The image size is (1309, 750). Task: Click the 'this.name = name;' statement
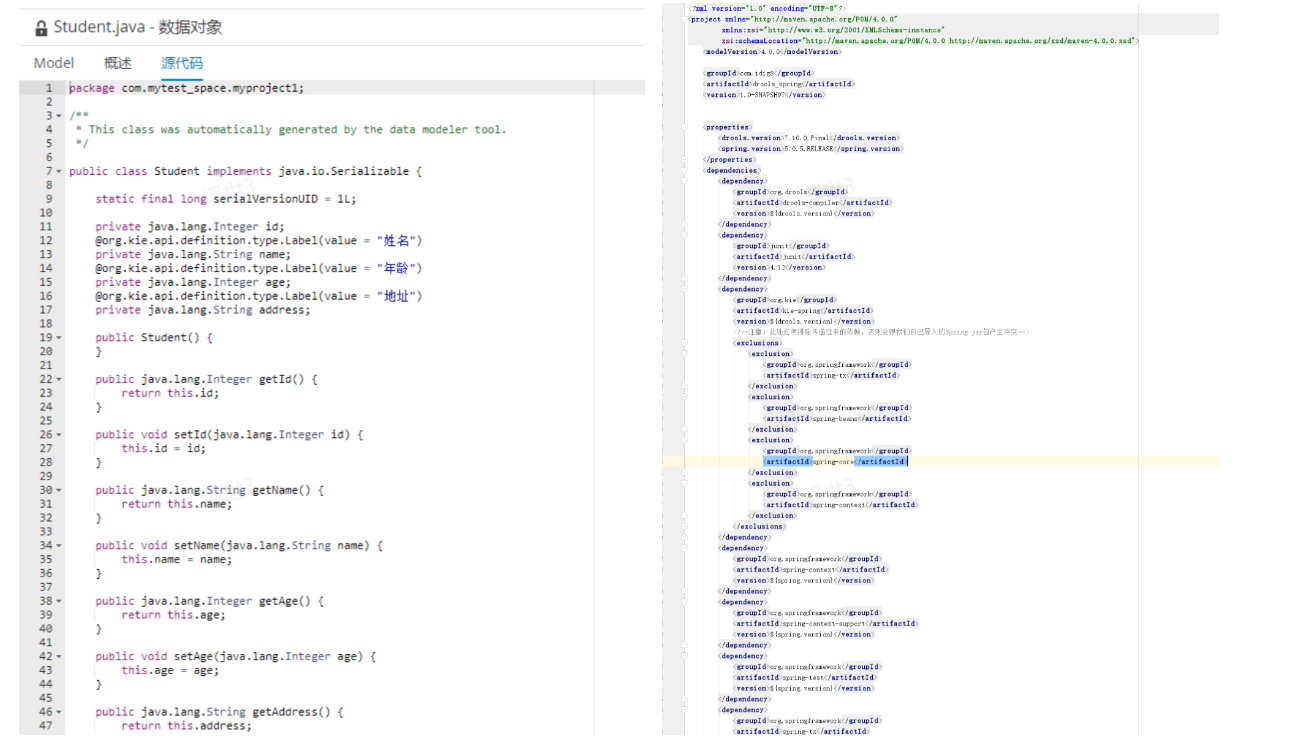pyautogui.click(x=177, y=560)
